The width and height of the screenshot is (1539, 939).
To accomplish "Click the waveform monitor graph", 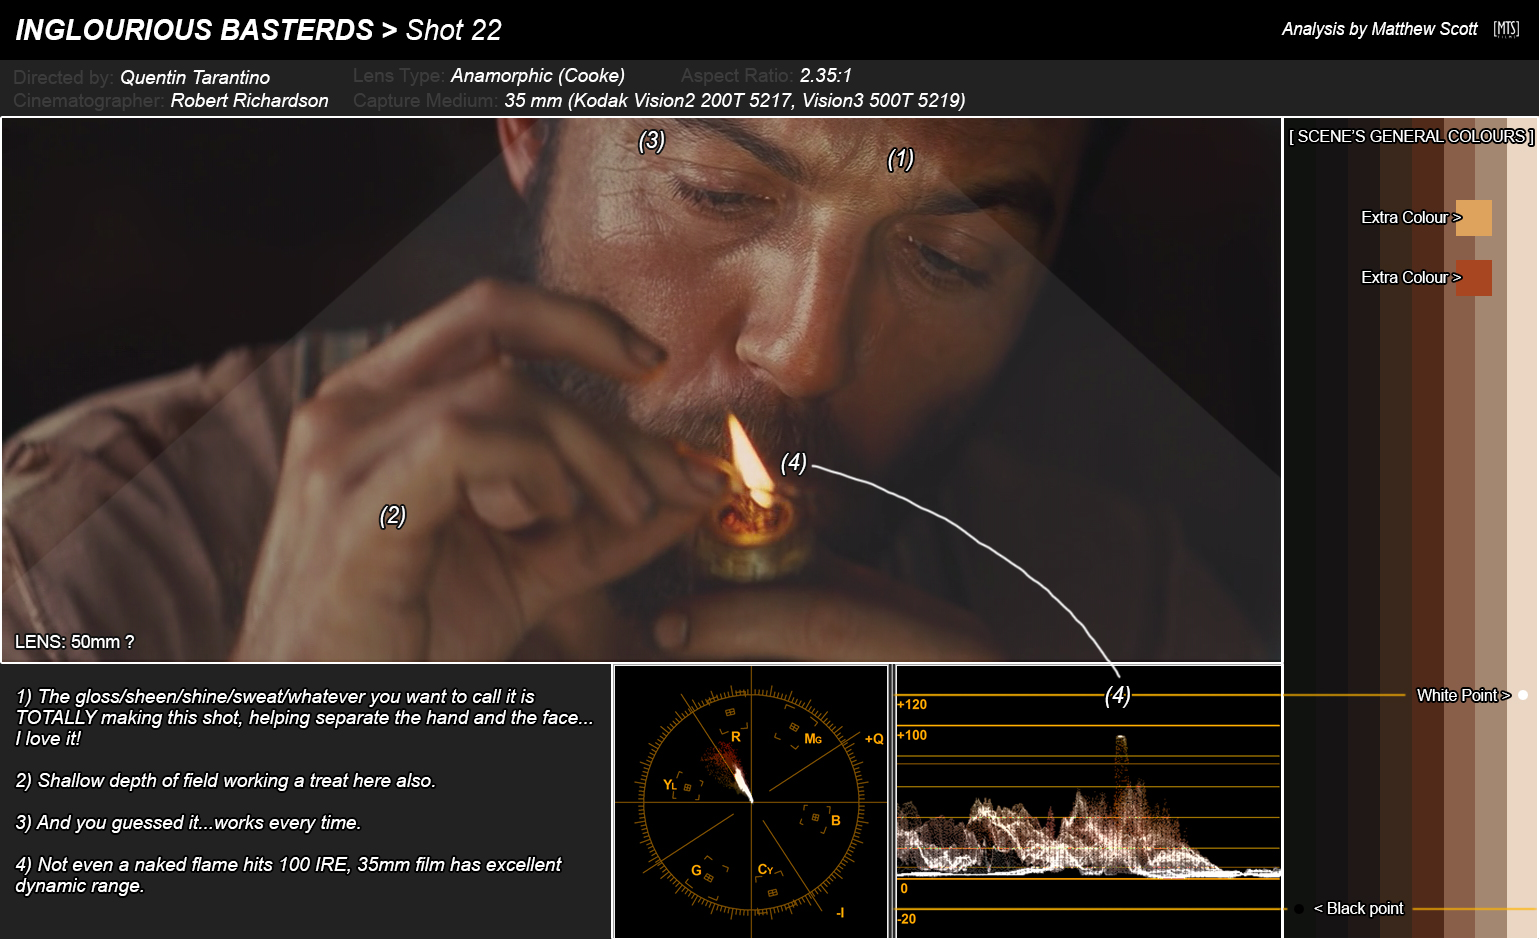I will point(1089,802).
